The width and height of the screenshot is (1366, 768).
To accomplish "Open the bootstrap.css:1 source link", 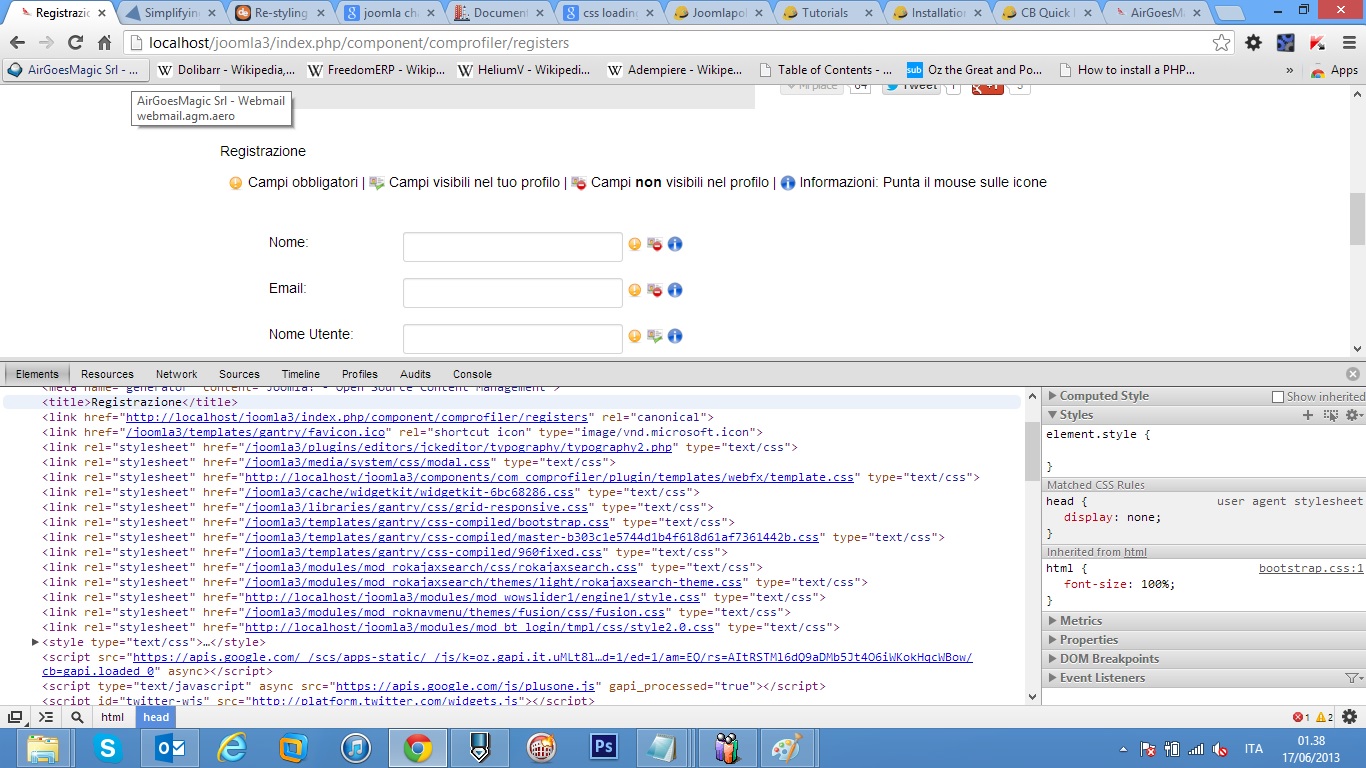I will pos(1311,568).
